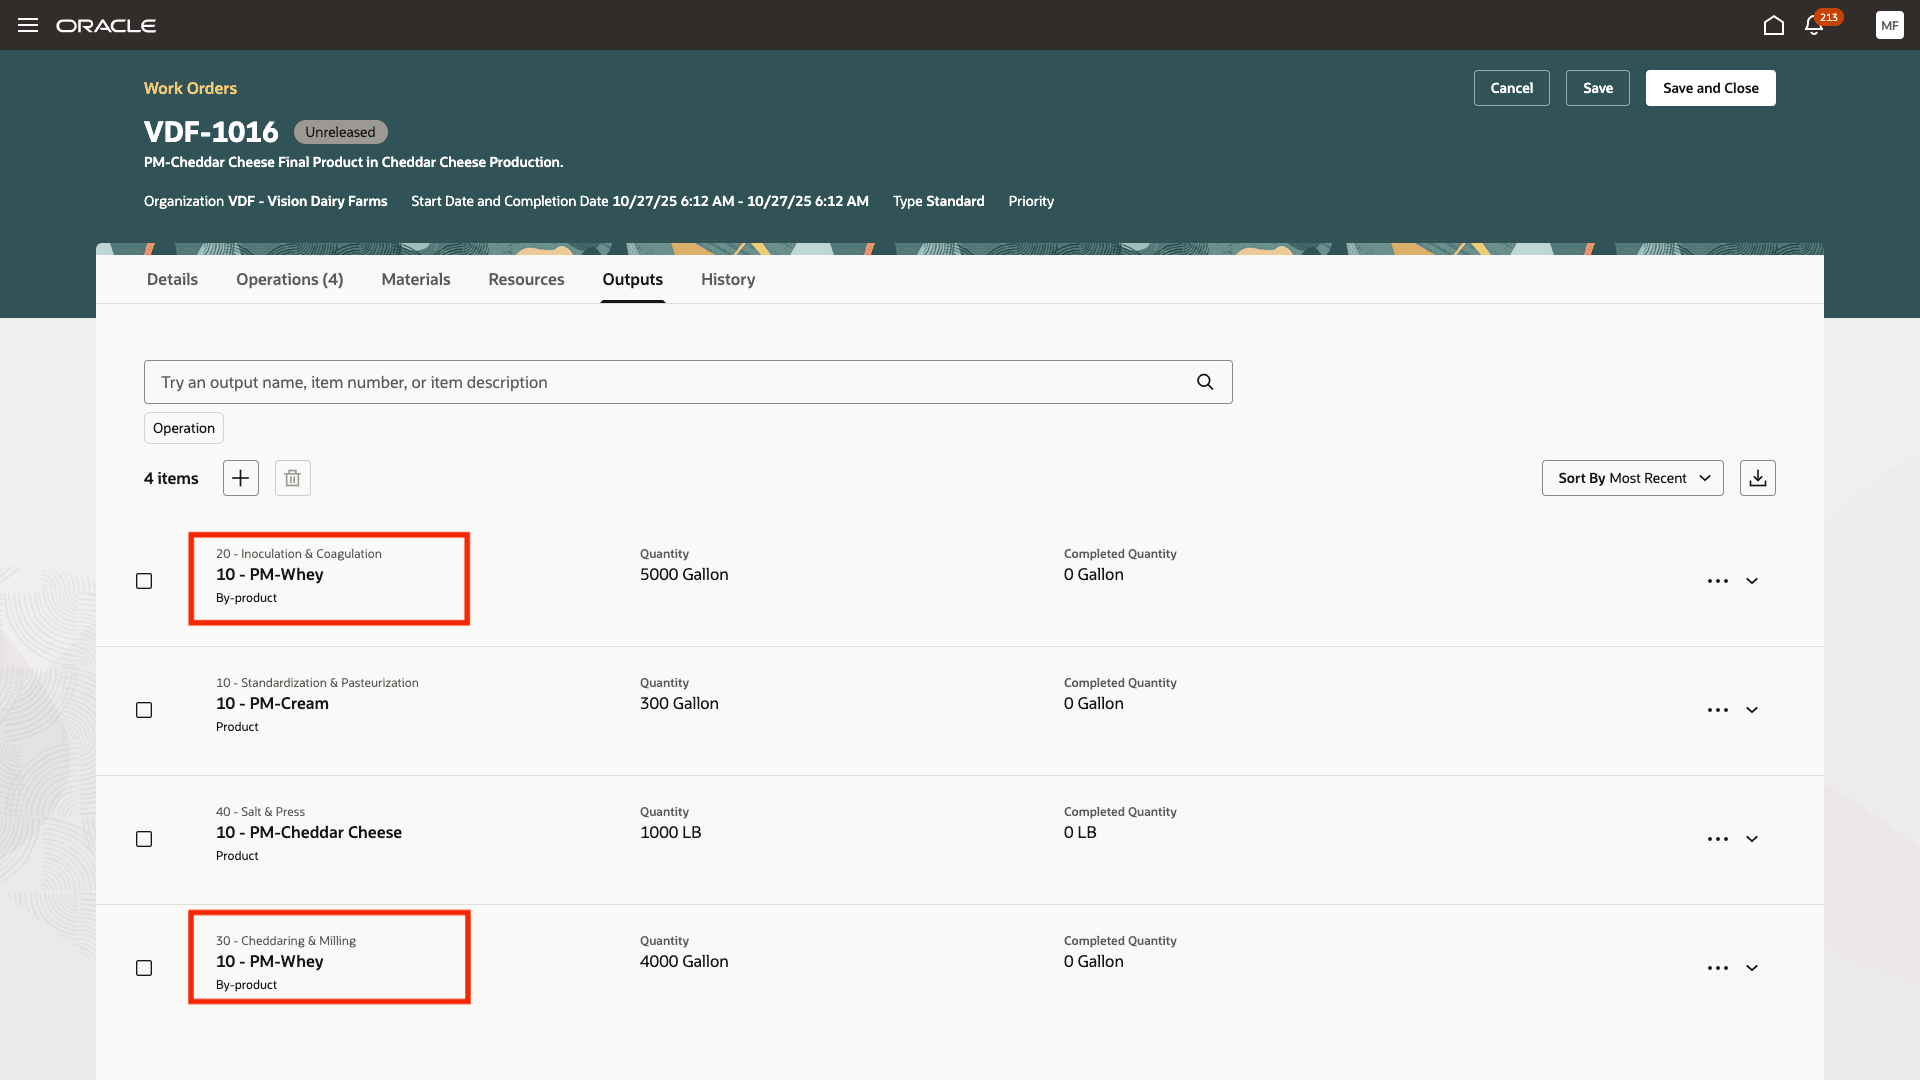Go to the home page icon
The image size is (1920, 1080).
[1773, 25]
